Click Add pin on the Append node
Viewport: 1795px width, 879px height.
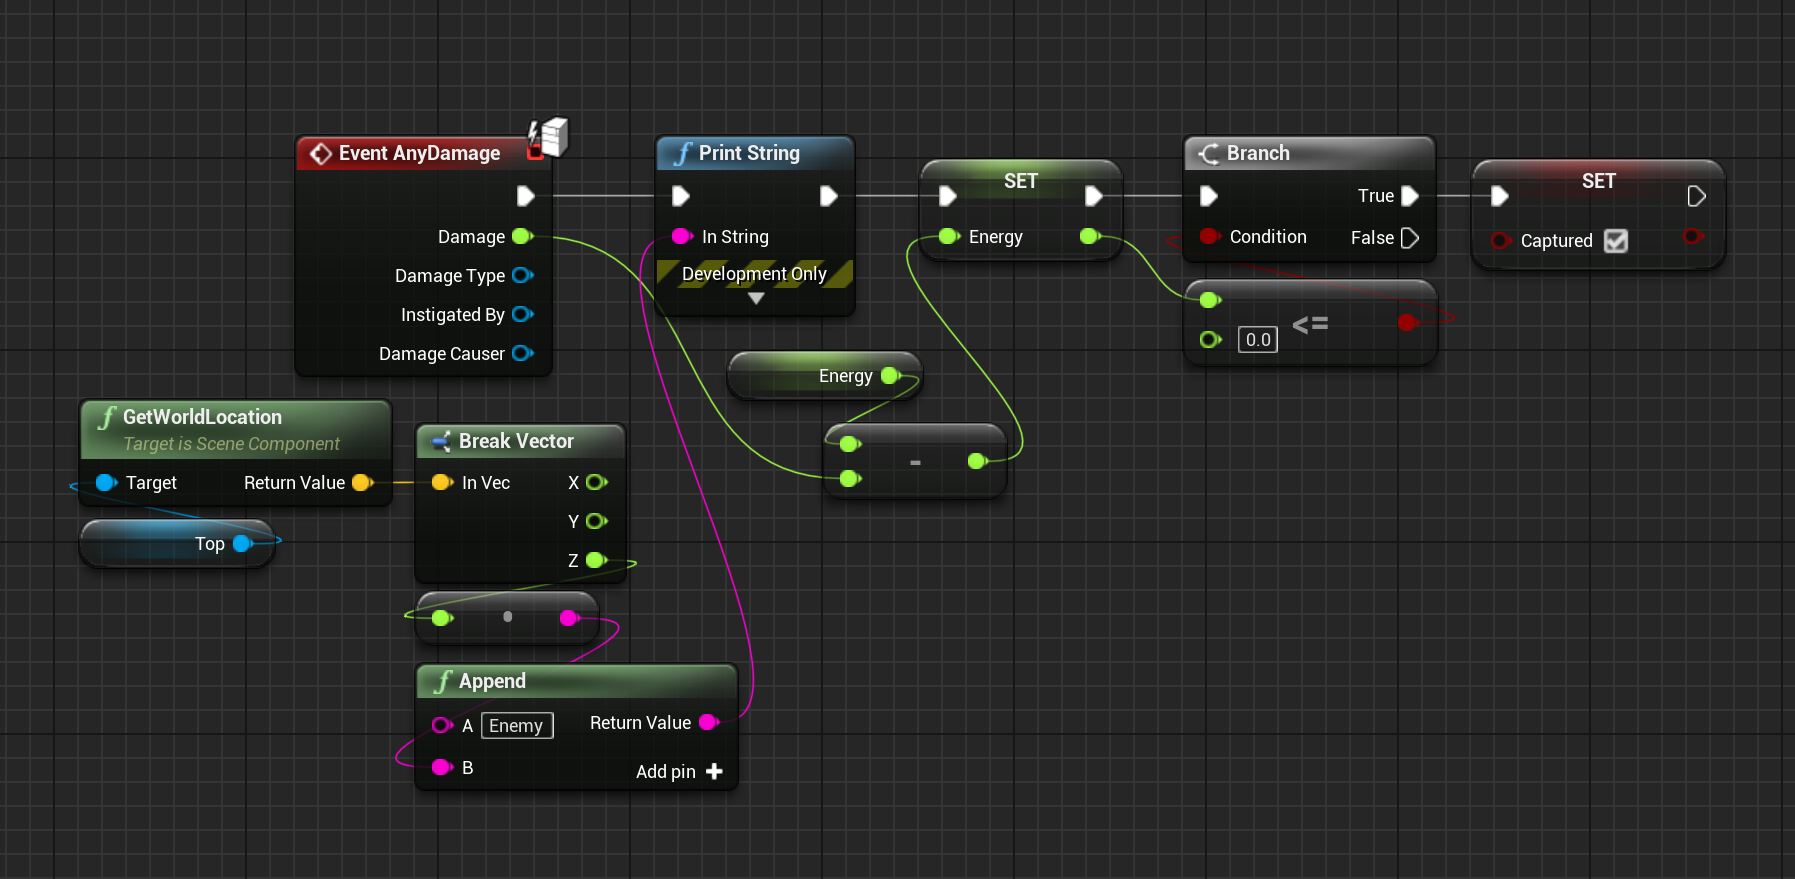679,771
